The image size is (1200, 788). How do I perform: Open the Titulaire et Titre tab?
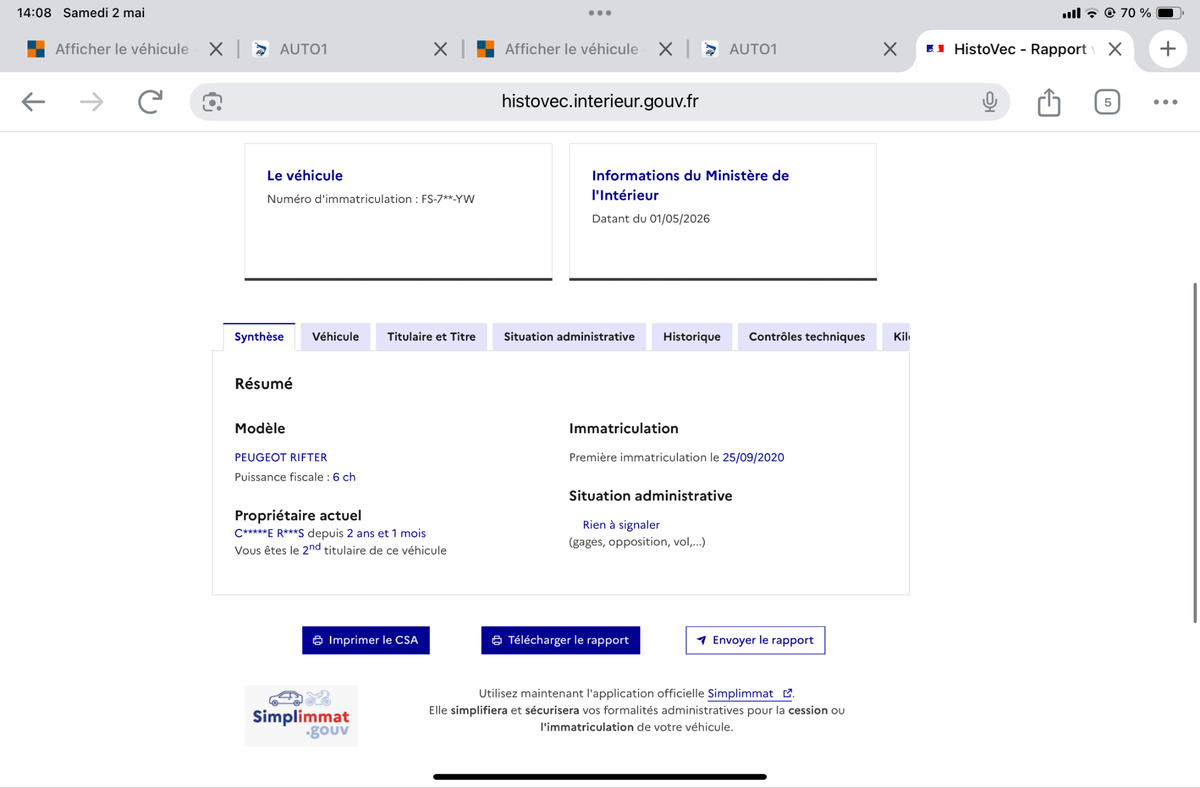[x=432, y=337]
